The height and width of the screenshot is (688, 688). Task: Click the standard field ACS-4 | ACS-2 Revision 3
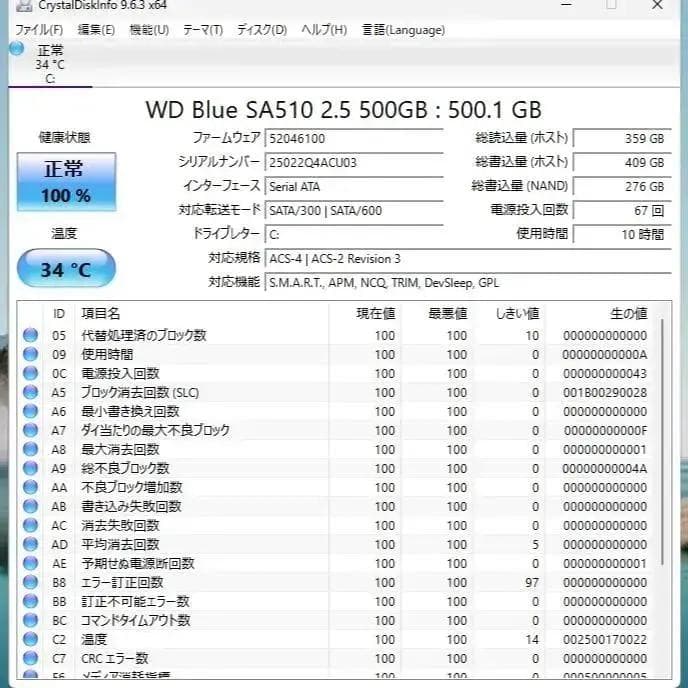[x=468, y=258]
